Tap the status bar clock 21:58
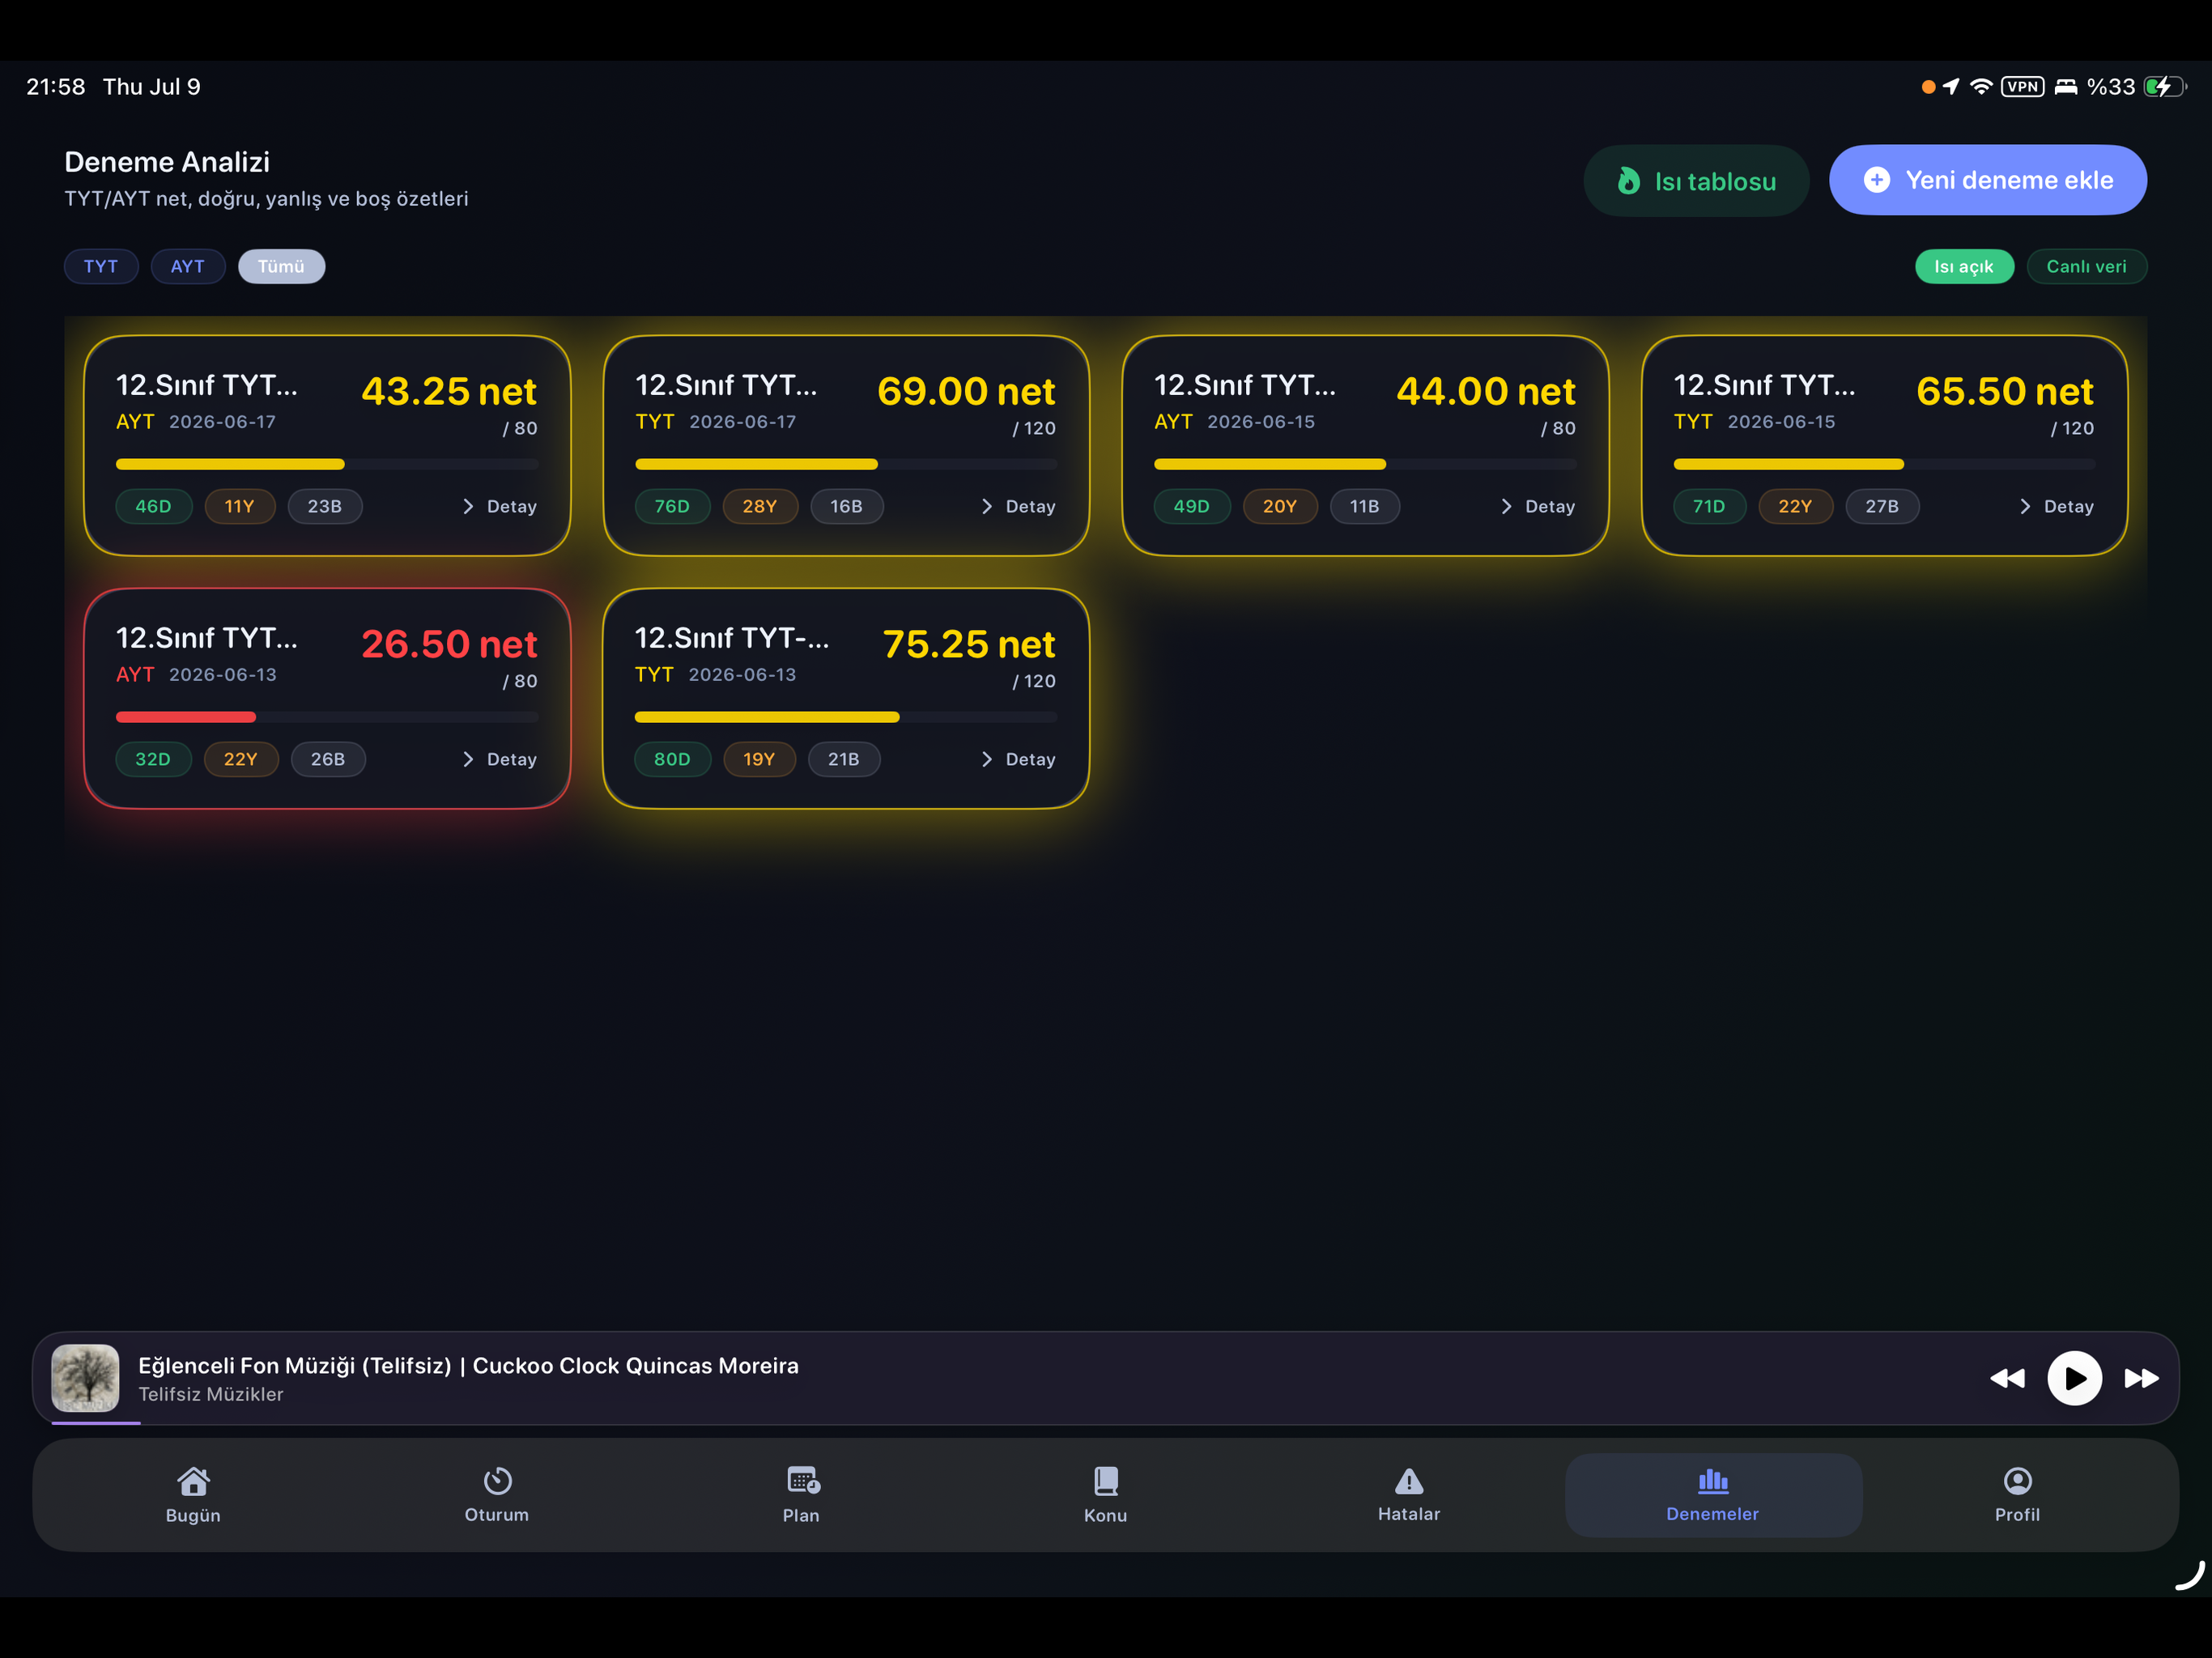 coord(56,87)
